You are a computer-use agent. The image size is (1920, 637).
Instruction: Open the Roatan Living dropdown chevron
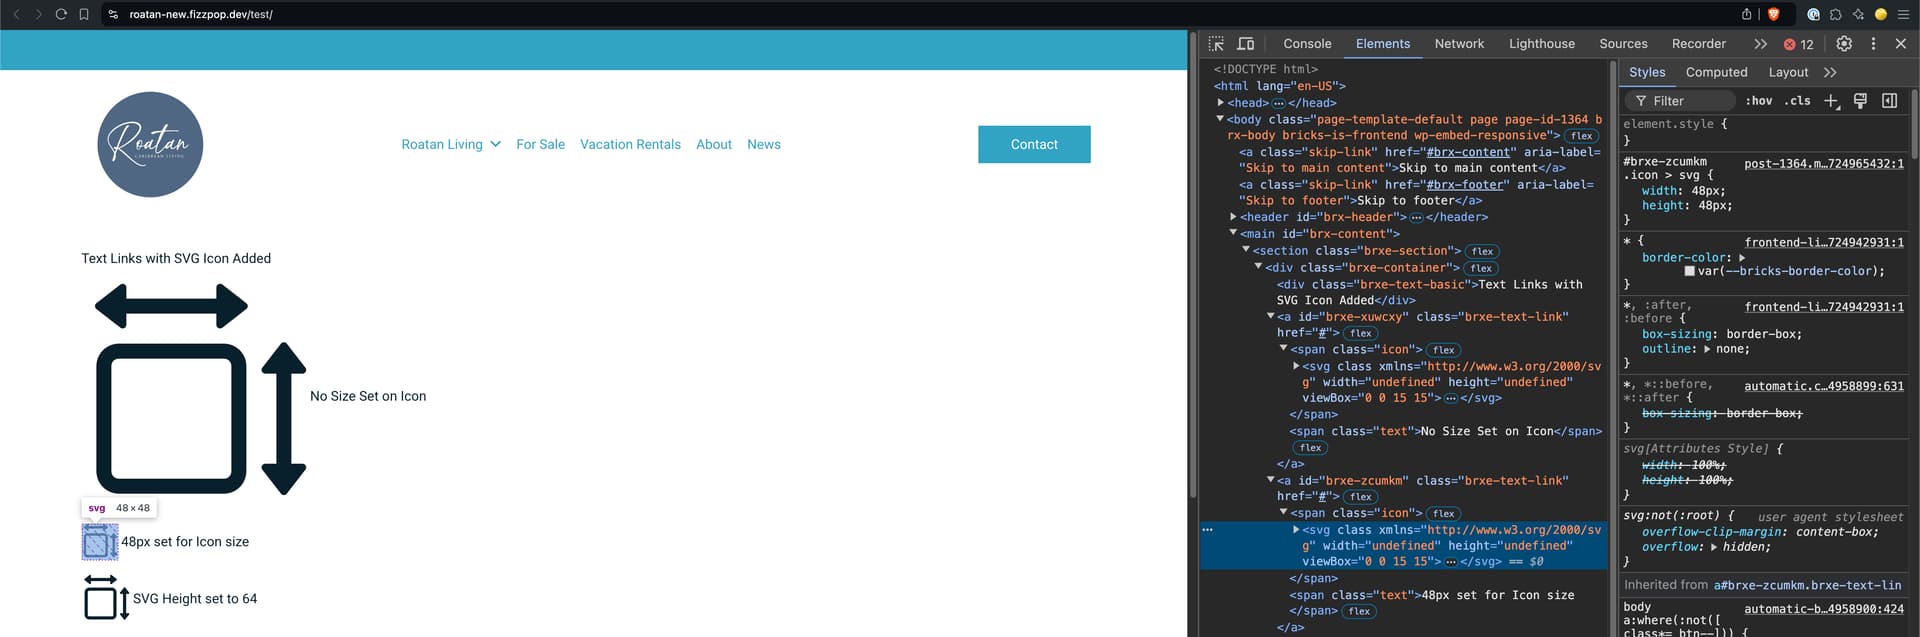tap(495, 144)
